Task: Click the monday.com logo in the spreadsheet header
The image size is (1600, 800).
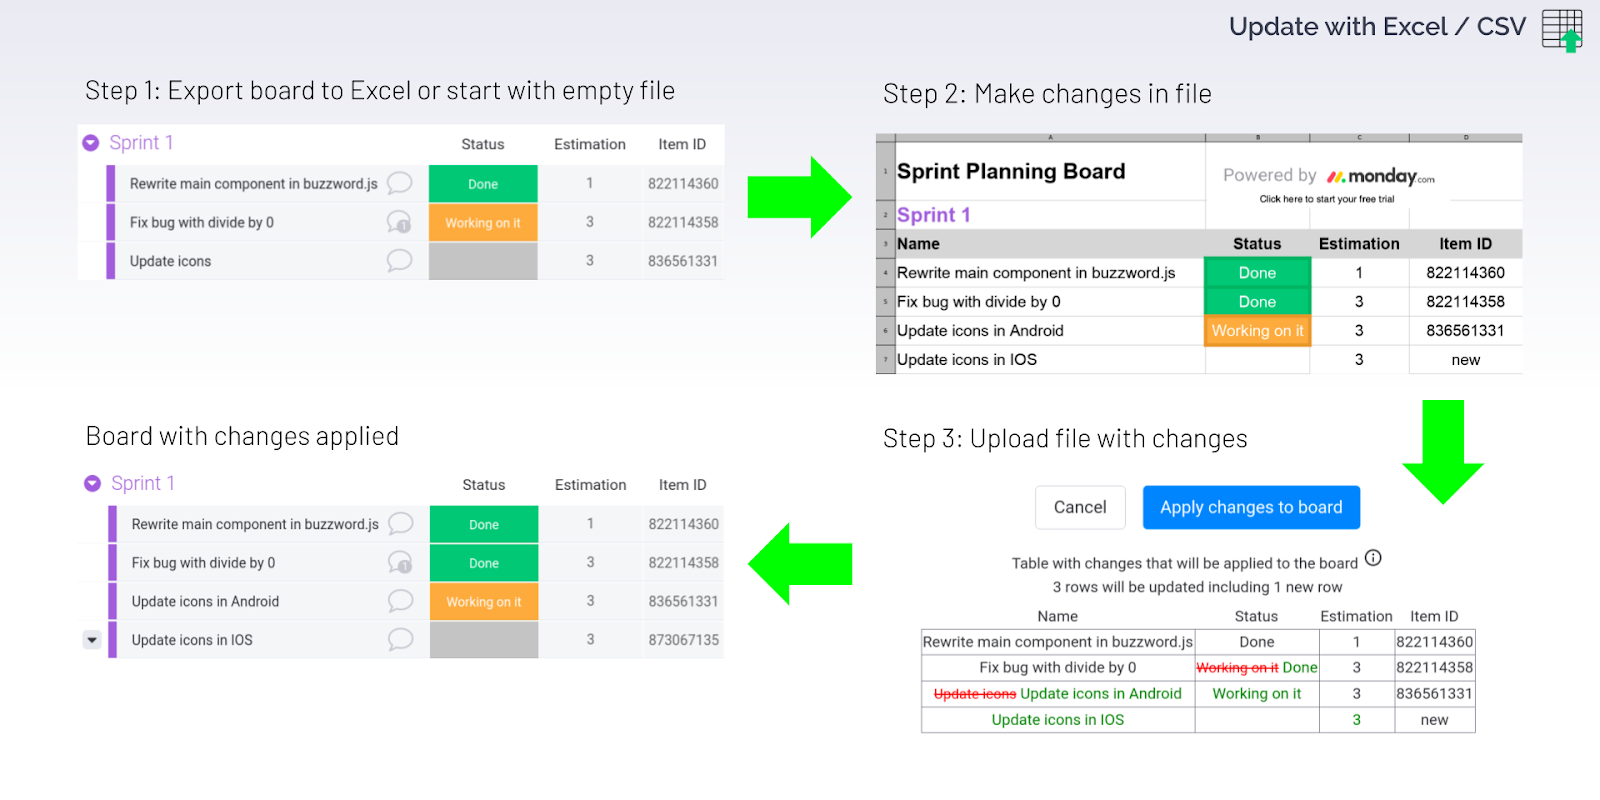Action: [x=1382, y=176]
